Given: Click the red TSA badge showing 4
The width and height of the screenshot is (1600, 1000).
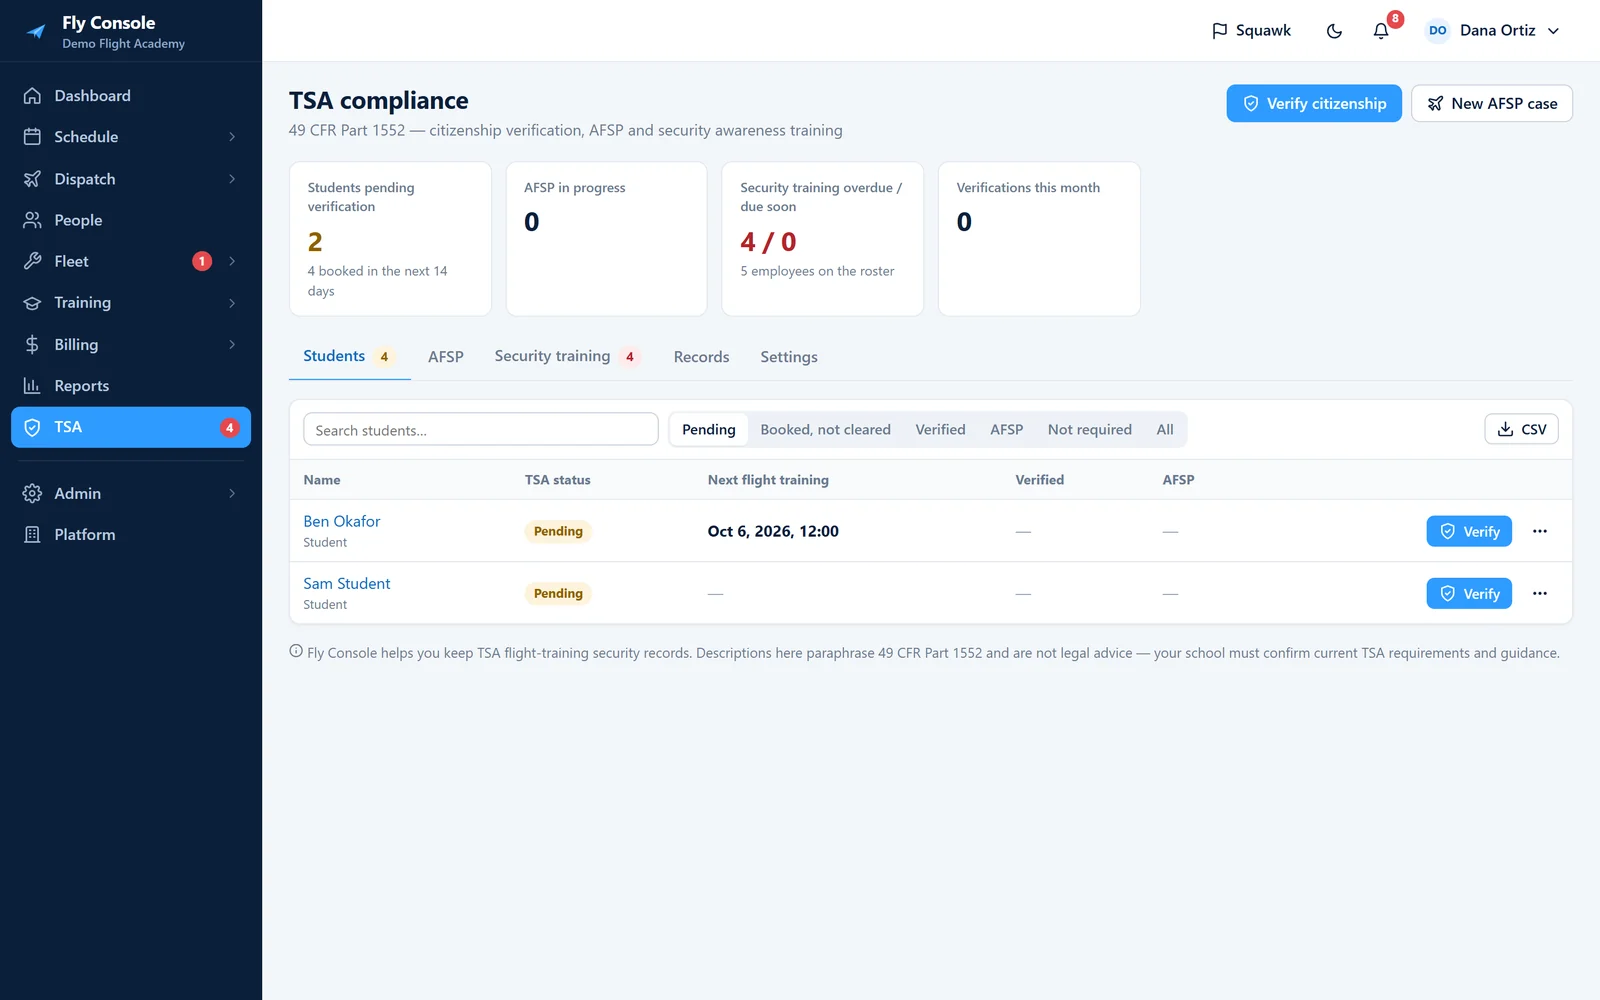Looking at the screenshot, I should (x=229, y=427).
